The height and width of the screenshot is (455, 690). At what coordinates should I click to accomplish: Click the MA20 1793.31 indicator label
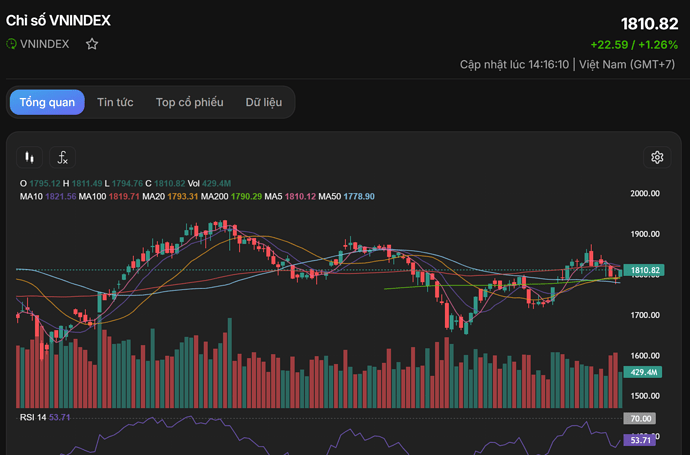(170, 196)
